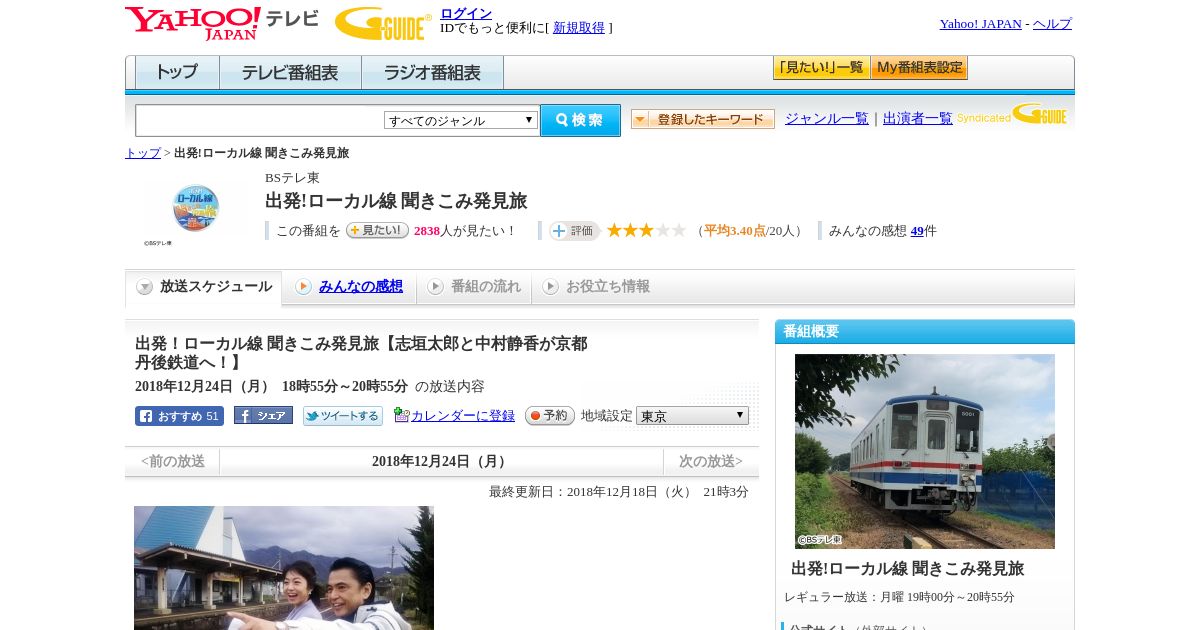Select the 放送スケジュール tab
This screenshot has height=630, width=1200.
(203, 287)
